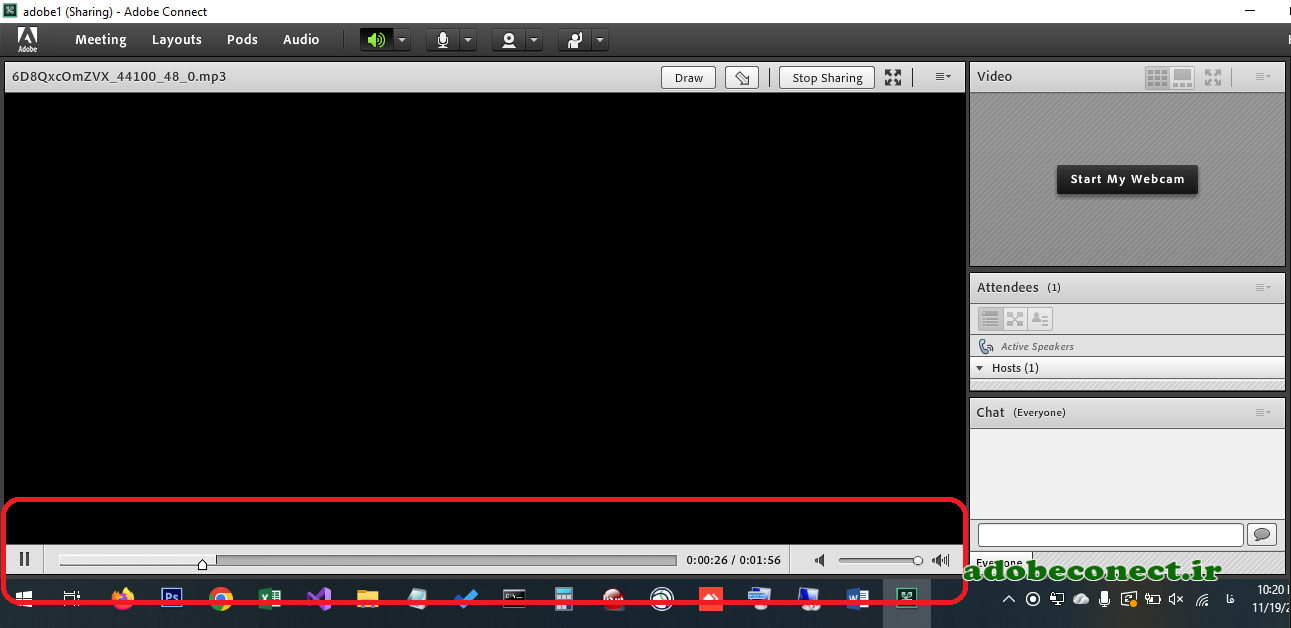1291x628 pixels.
Task: Toggle the microphone in the top toolbar
Action: (442, 40)
